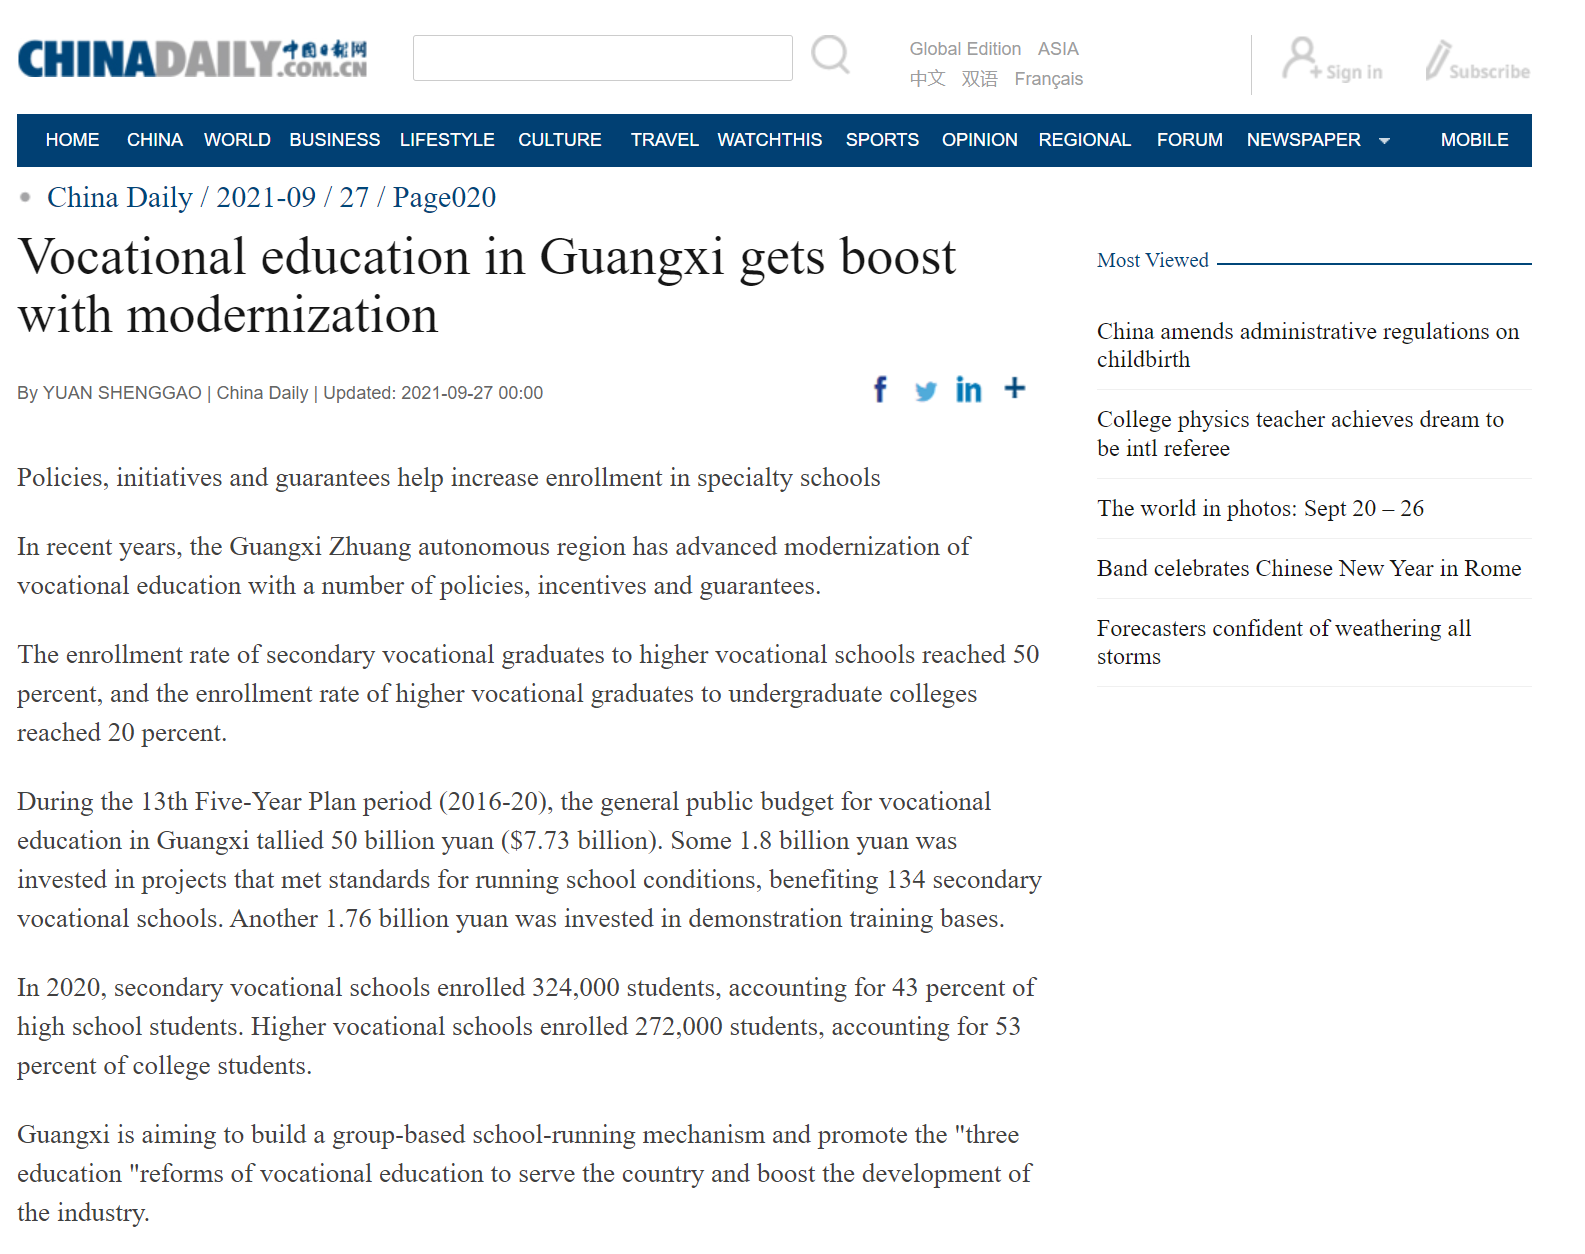
Task: Click Page020 breadcrumb link
Action: point(444,197)
